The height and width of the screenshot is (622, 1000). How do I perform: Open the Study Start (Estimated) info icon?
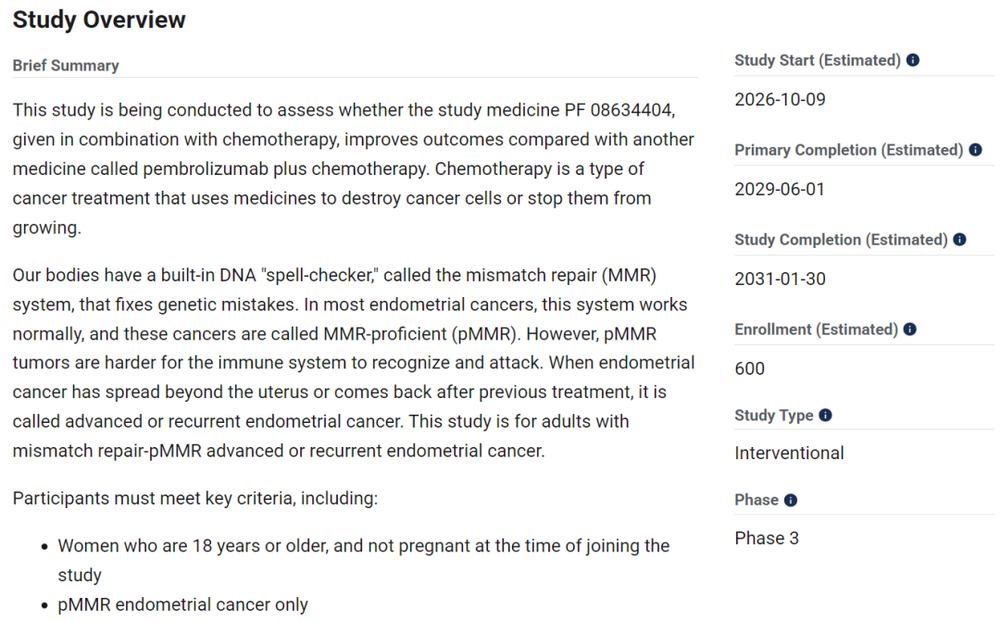coord(913,60)
